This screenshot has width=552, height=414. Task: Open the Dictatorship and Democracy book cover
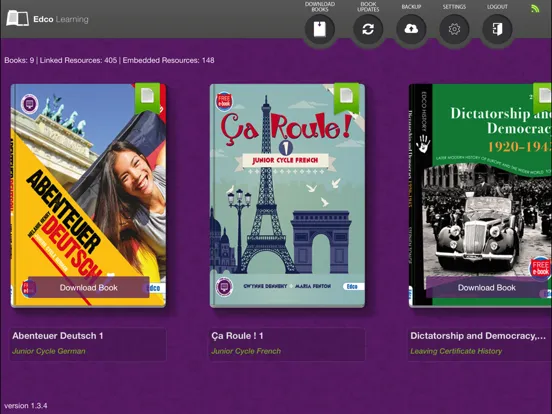(x=480, y=196)
